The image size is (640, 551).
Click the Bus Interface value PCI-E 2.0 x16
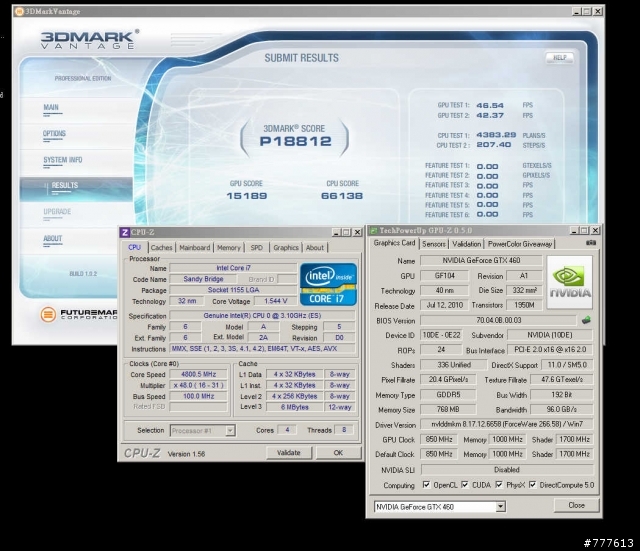[x=550, y=350]
